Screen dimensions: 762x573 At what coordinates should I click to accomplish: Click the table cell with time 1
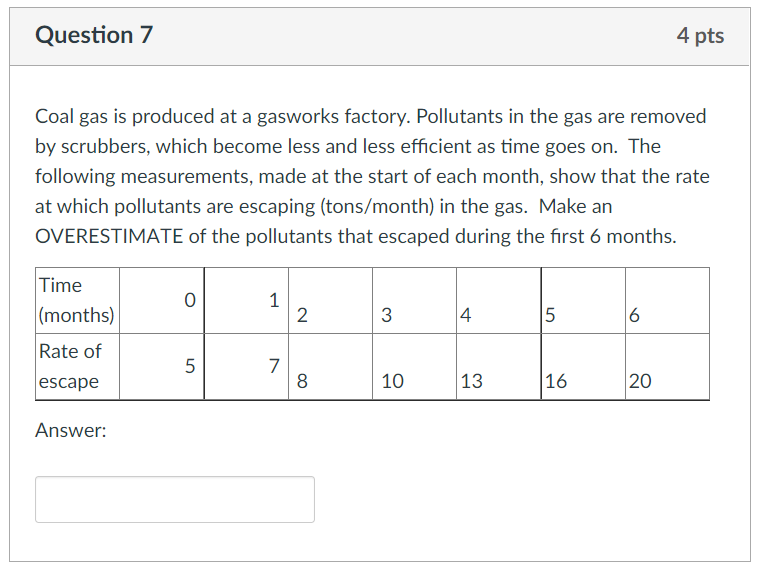(246, 300)
